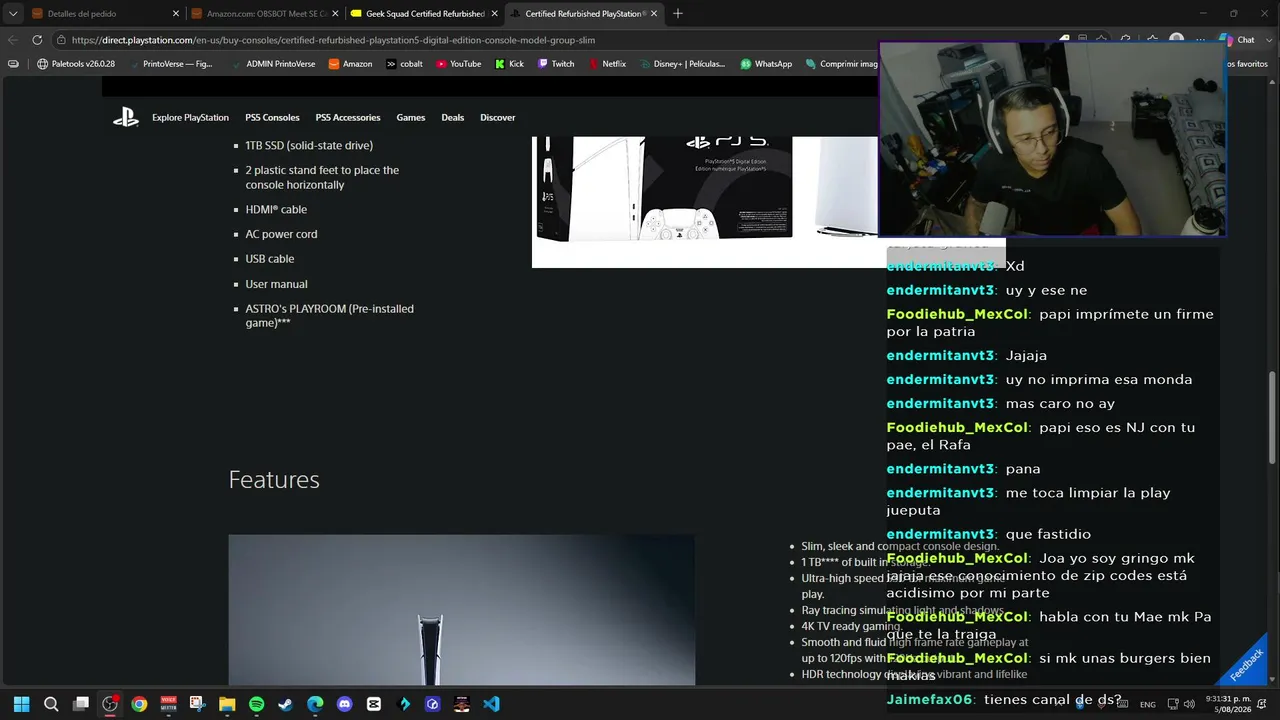Close the Certified Refurbished PlayStation tab
1280x720 pixels.
pyautogui.click(x=654, y=14)
